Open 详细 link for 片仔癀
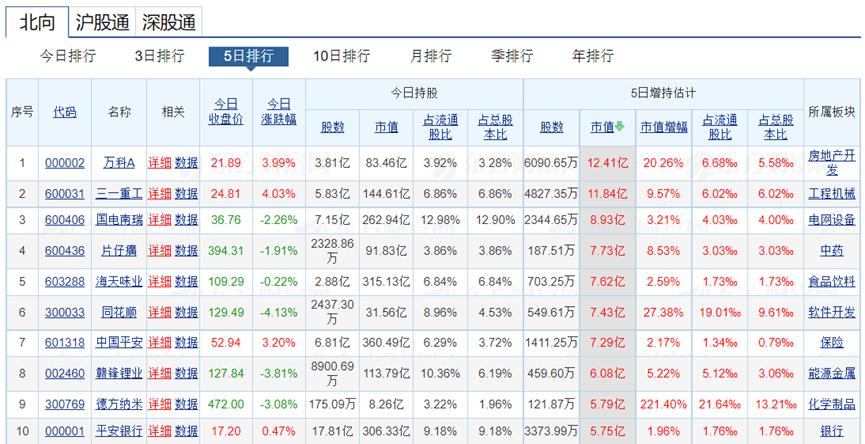865x444 pixels. point(159,250)
